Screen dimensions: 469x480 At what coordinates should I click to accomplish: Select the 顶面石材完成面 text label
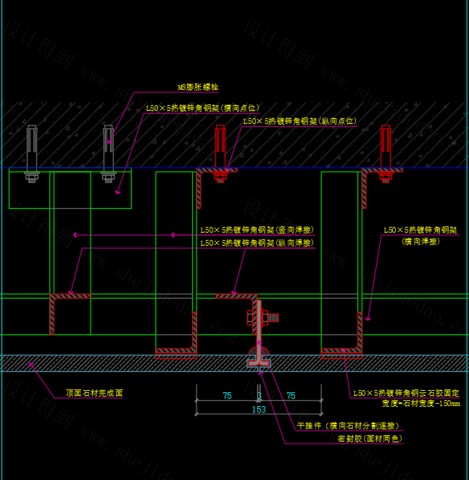point(94,393)
